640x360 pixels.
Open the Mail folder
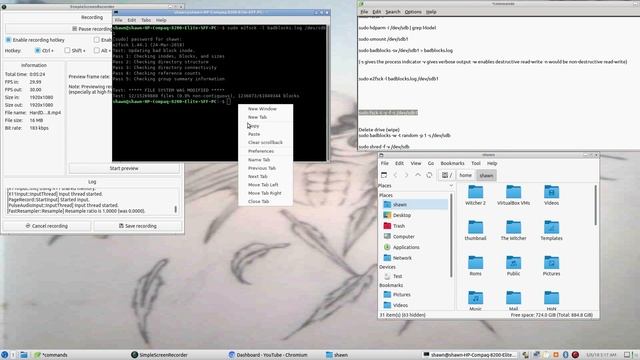(513, 300)
